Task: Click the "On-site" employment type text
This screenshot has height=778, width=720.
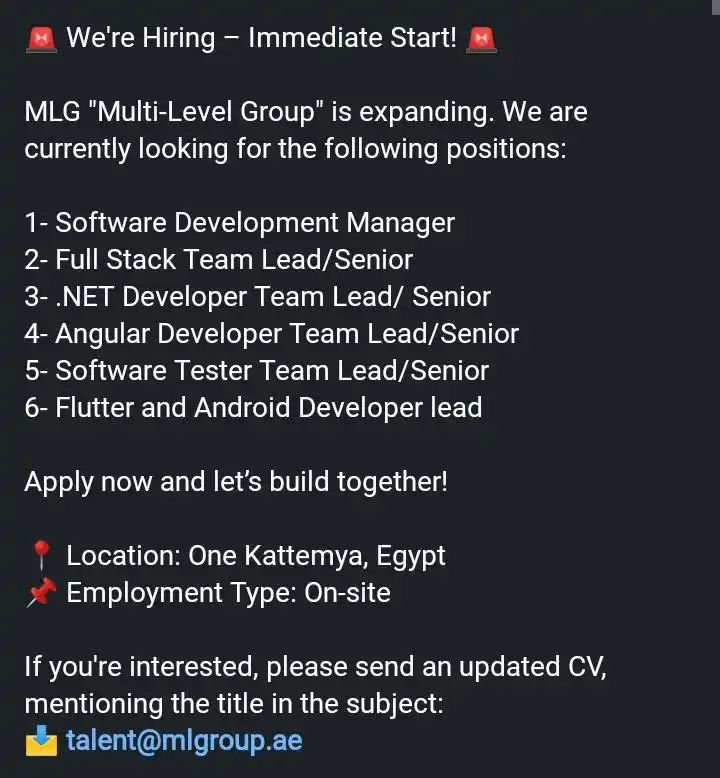Action: (347, 593)
